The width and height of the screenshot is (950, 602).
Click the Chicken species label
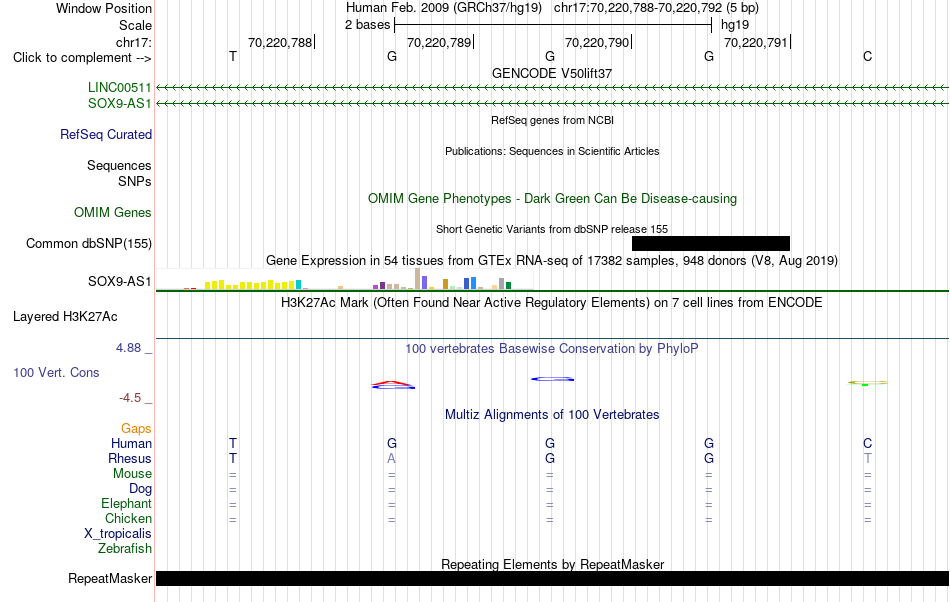coord(128,518)
